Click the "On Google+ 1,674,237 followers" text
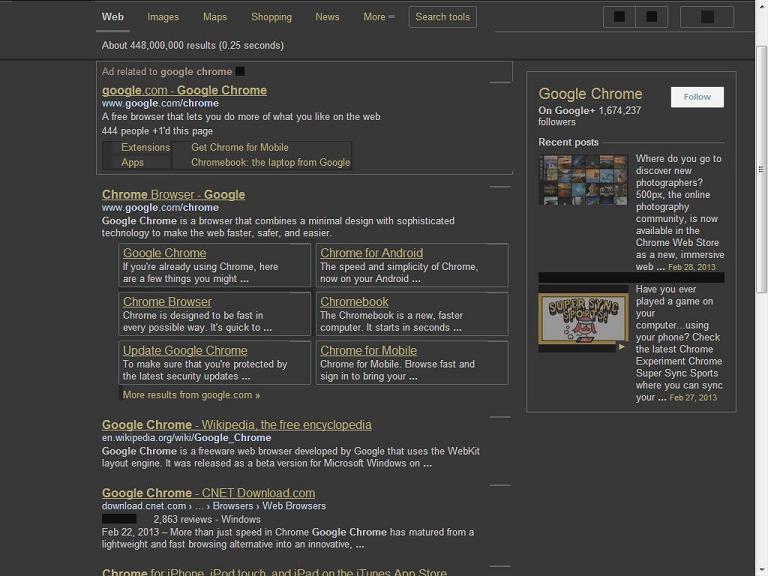The height and width of the screenshot is (576, 768). [590, 116]
